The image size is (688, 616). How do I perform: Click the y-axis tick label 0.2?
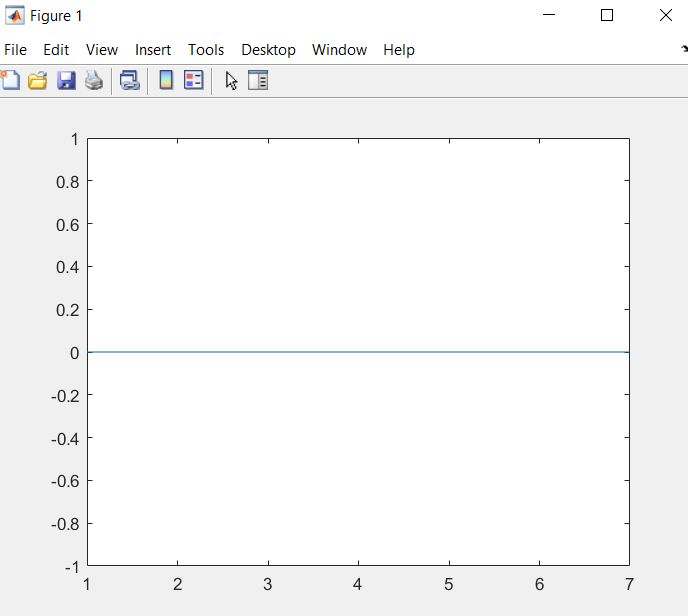68,310
